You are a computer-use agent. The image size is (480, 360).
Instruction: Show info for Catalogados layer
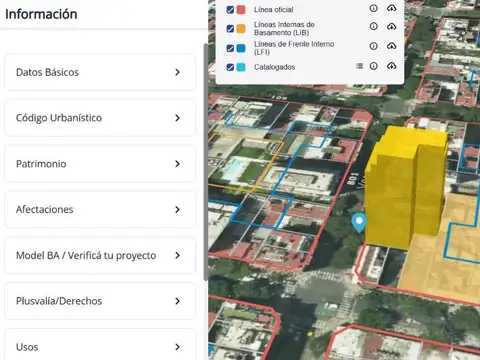coord(373,66)
